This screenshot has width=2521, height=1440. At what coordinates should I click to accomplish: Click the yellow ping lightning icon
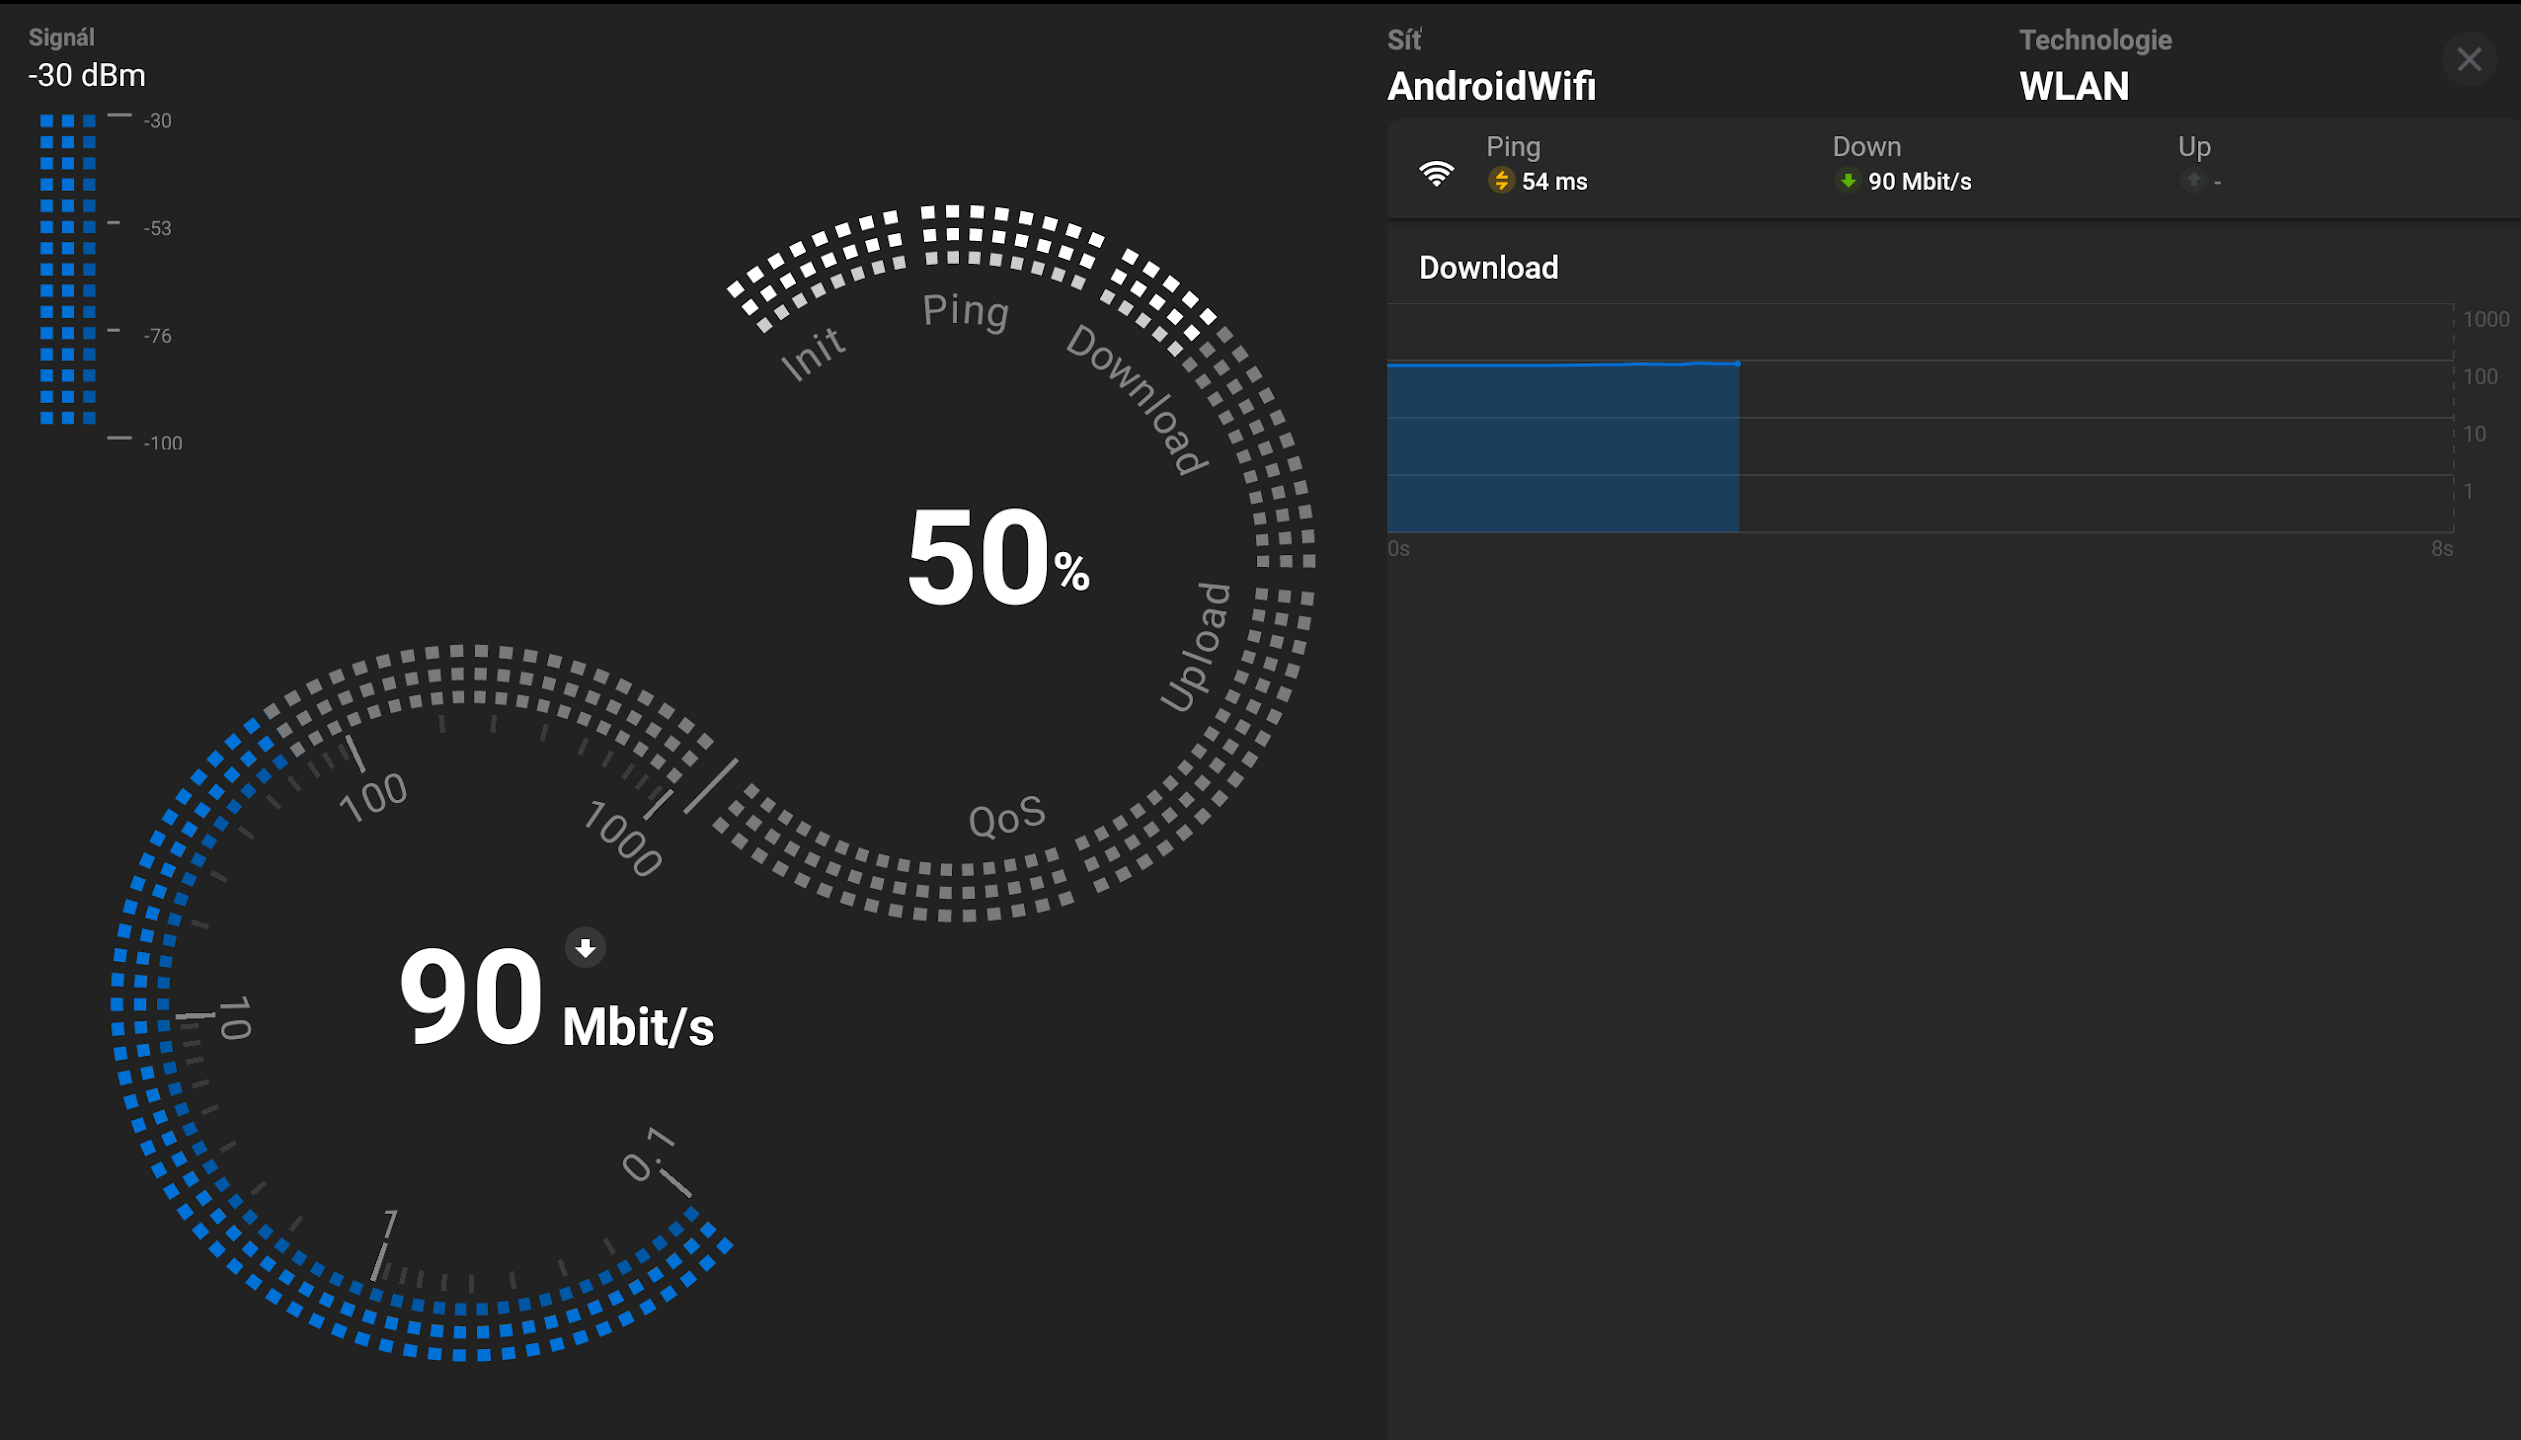(x=1500, y=180)
